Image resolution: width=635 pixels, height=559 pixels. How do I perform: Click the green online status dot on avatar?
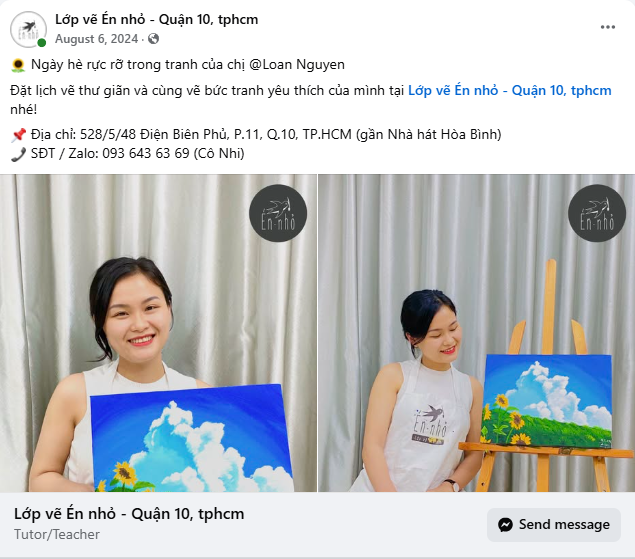tap(41, 43)
